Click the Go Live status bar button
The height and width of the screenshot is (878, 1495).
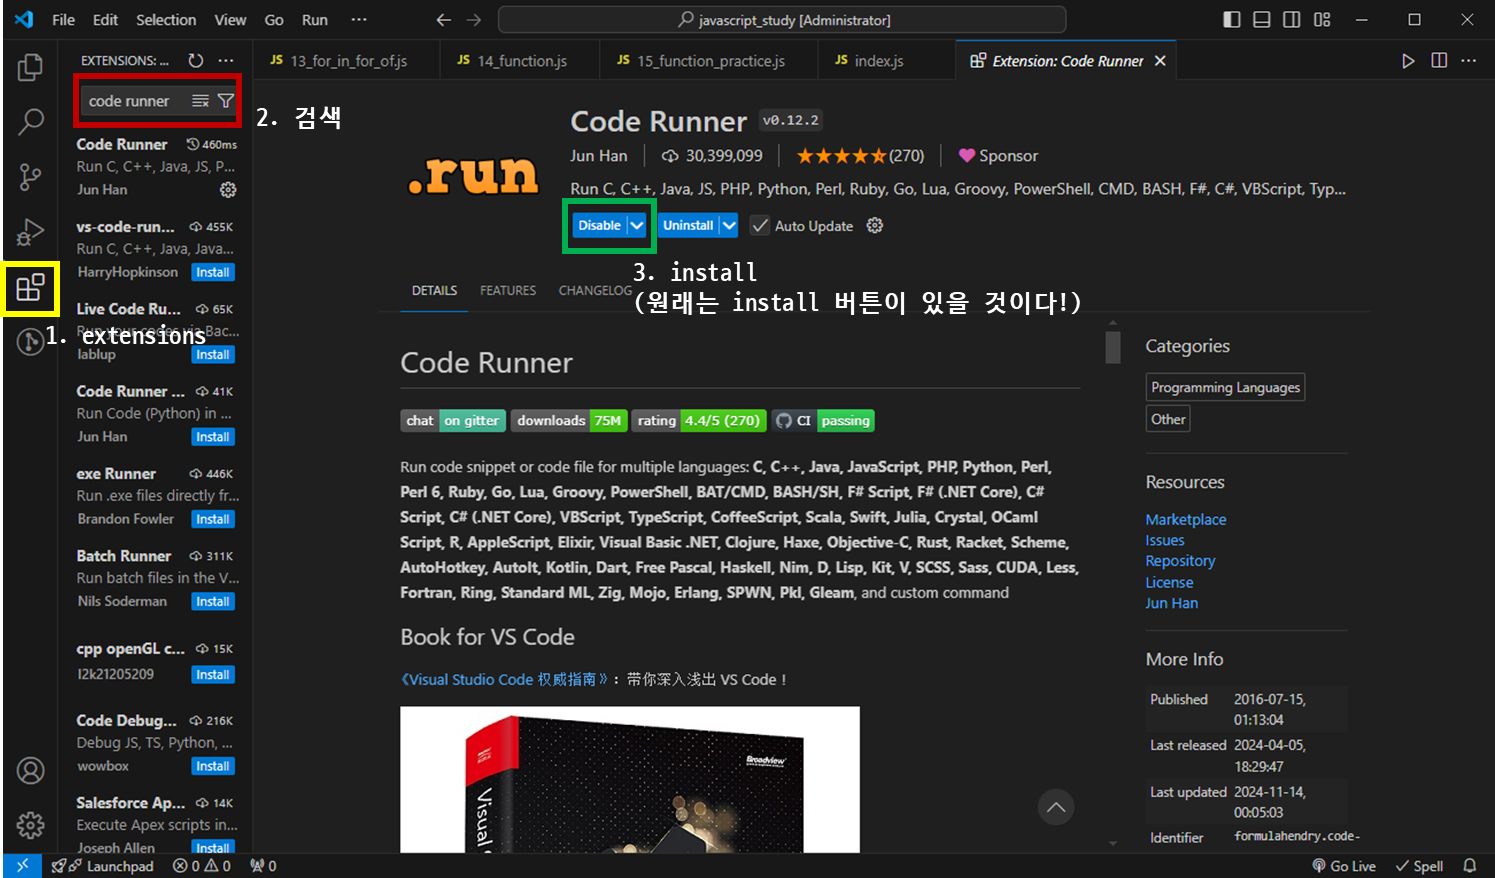(1344, 866)
